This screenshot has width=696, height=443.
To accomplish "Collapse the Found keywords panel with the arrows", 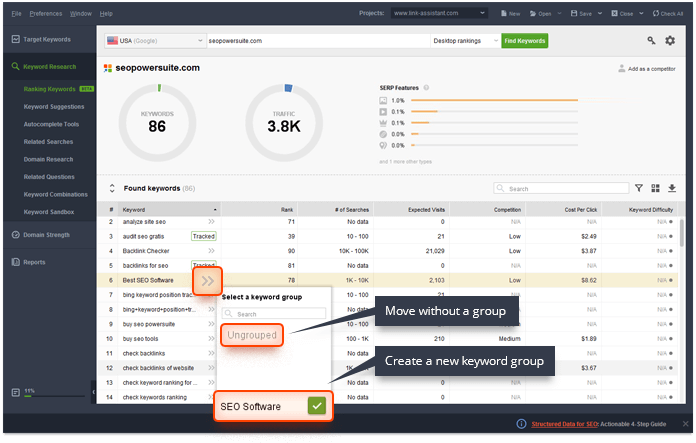I will point(112,188).
